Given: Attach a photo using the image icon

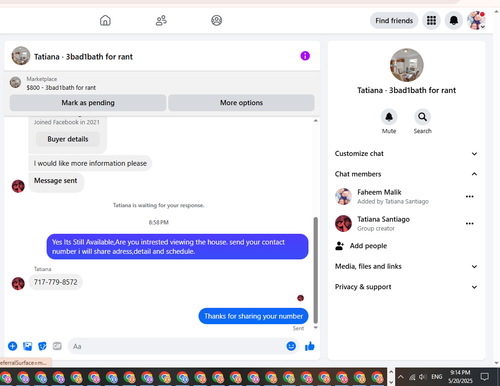Looking at the screenshot, I should (x=28, y=346).
